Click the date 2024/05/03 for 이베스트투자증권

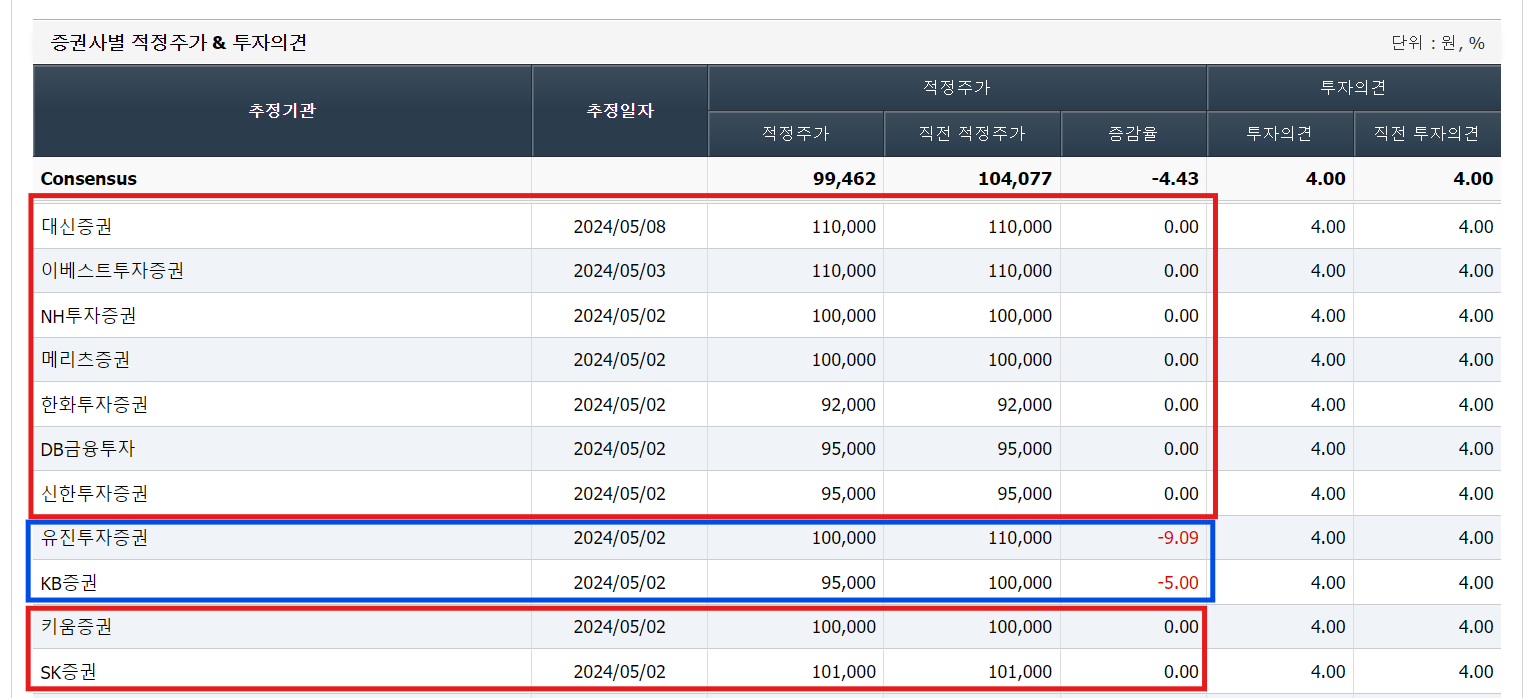tap(620, 271)
